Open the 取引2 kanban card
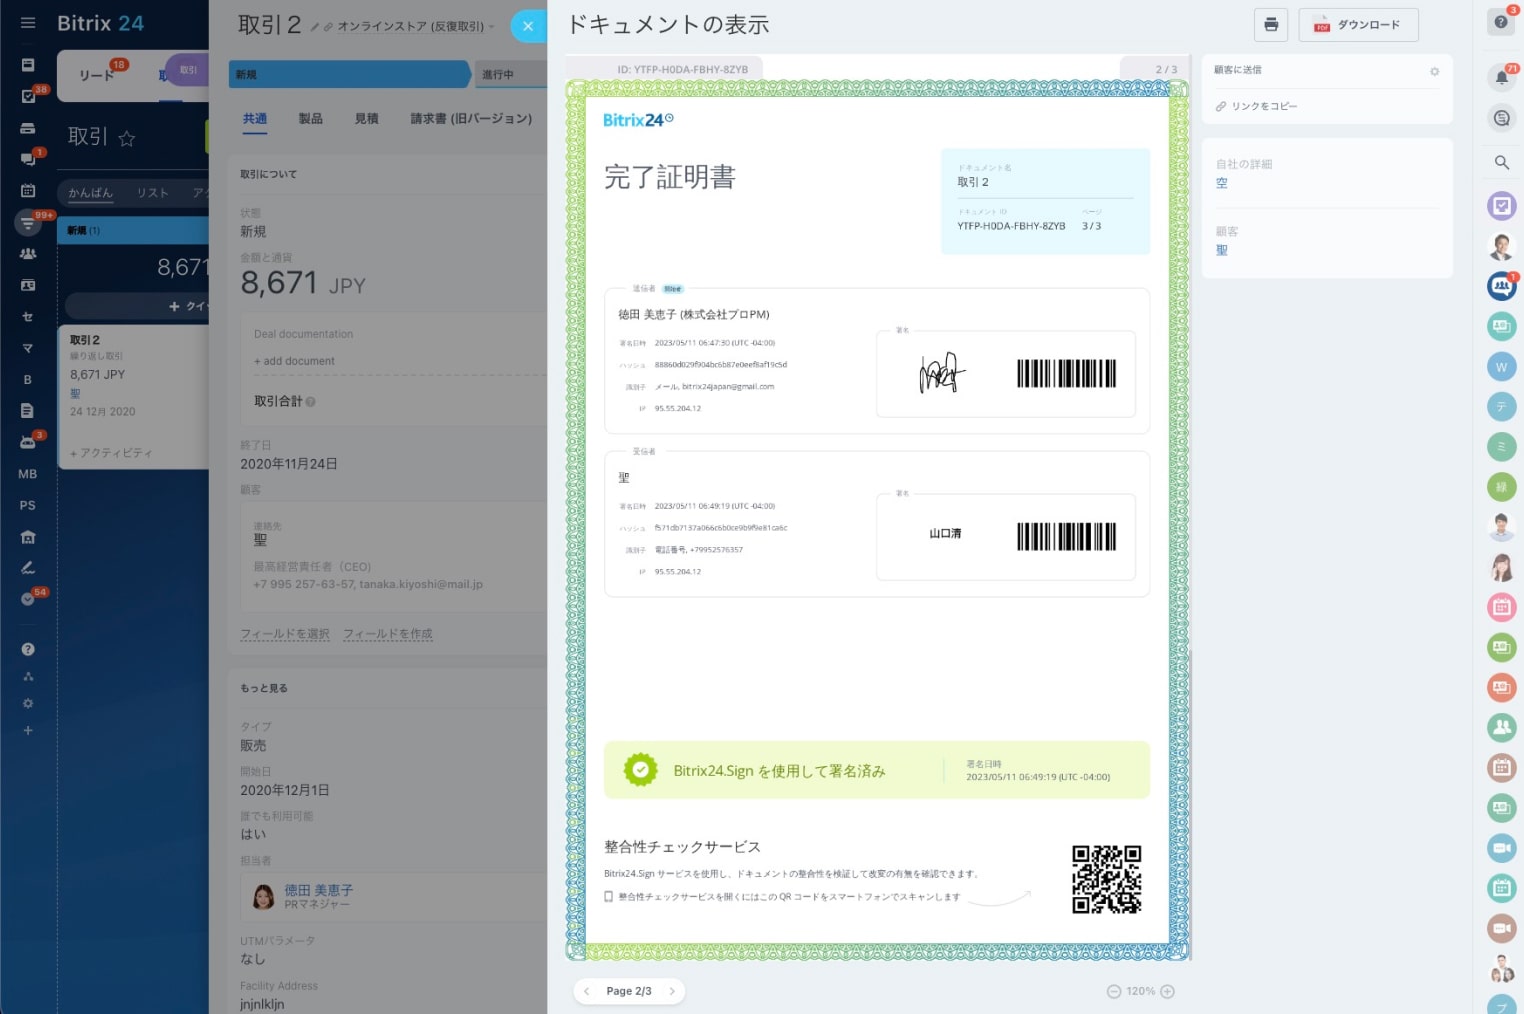1524x1014 pixels. point(134,397)
